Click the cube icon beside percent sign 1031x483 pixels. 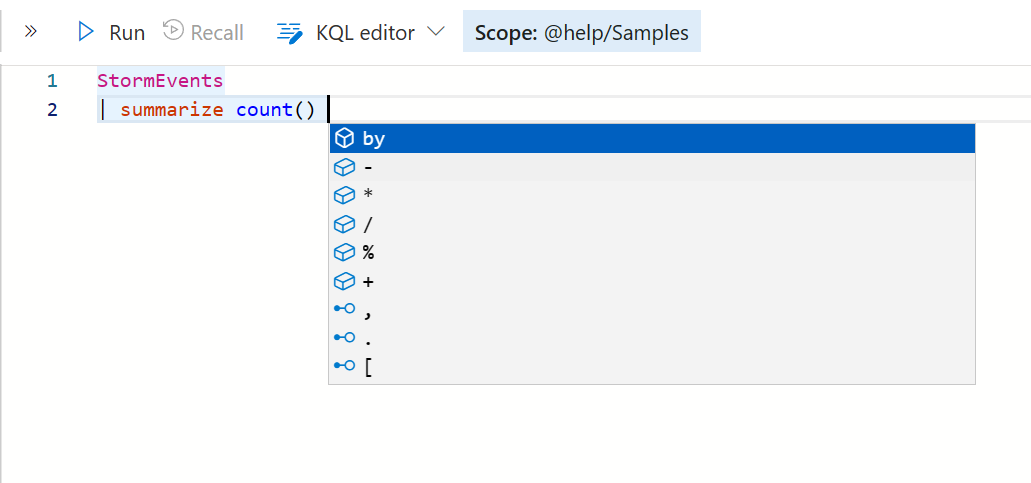pyautogui.click(x=345, y=253)
